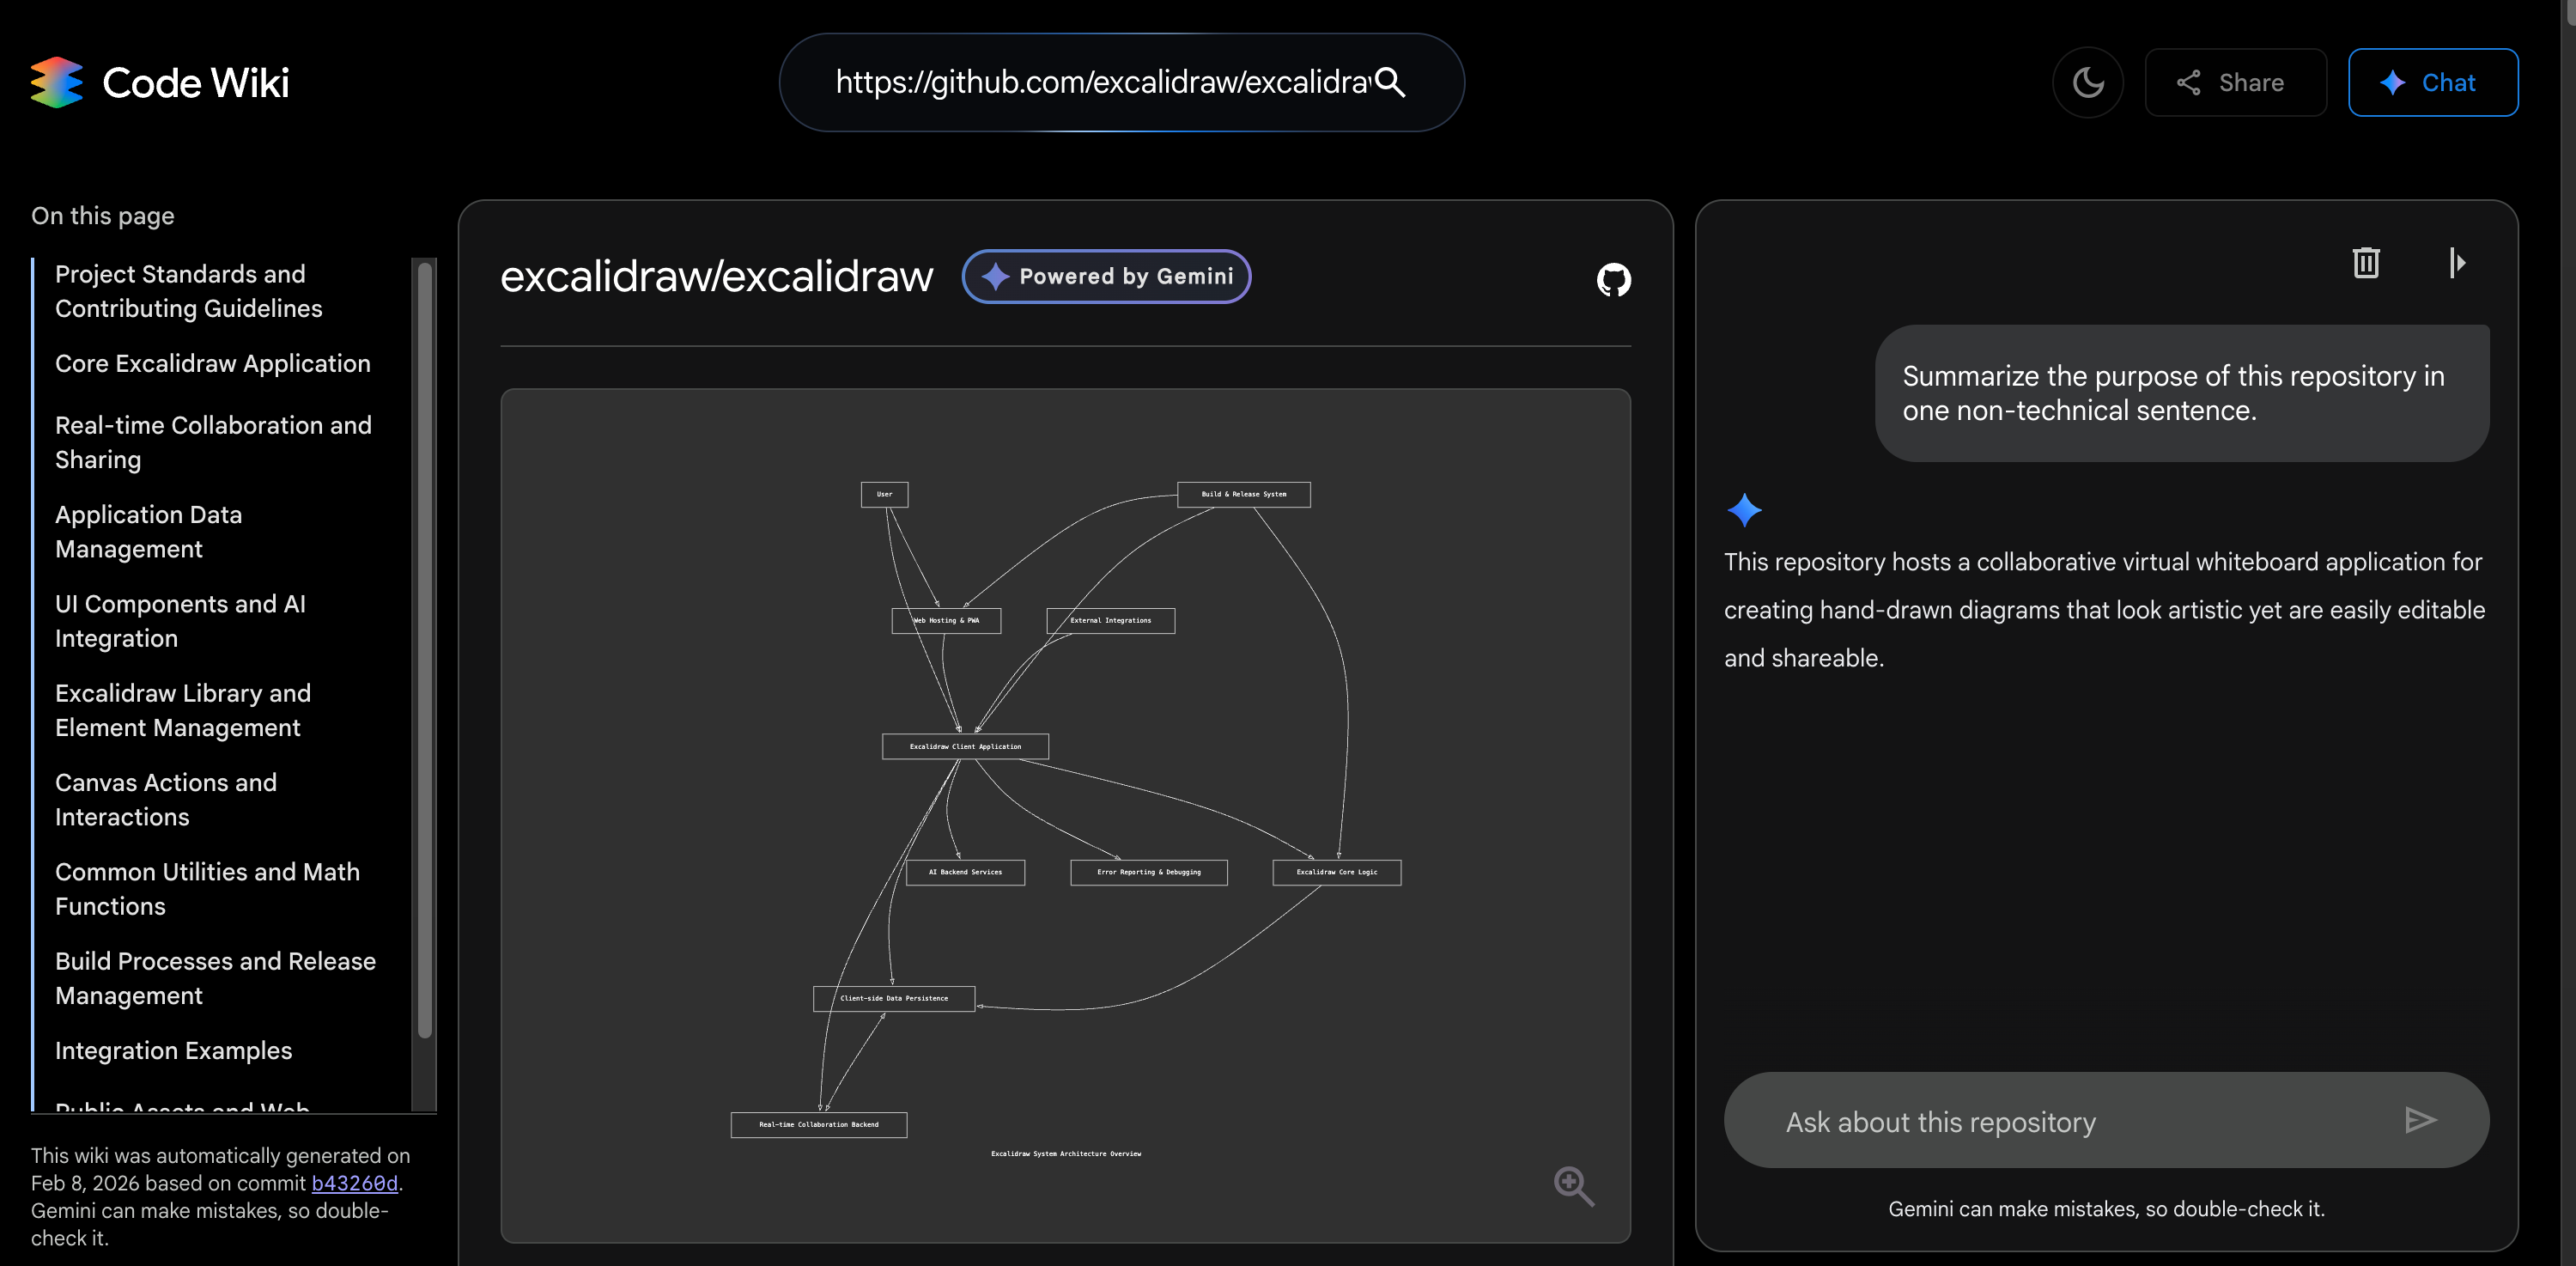2576x1266 pixels.
Task: Click the repository URL search field
Action: tap(1100, 82)
